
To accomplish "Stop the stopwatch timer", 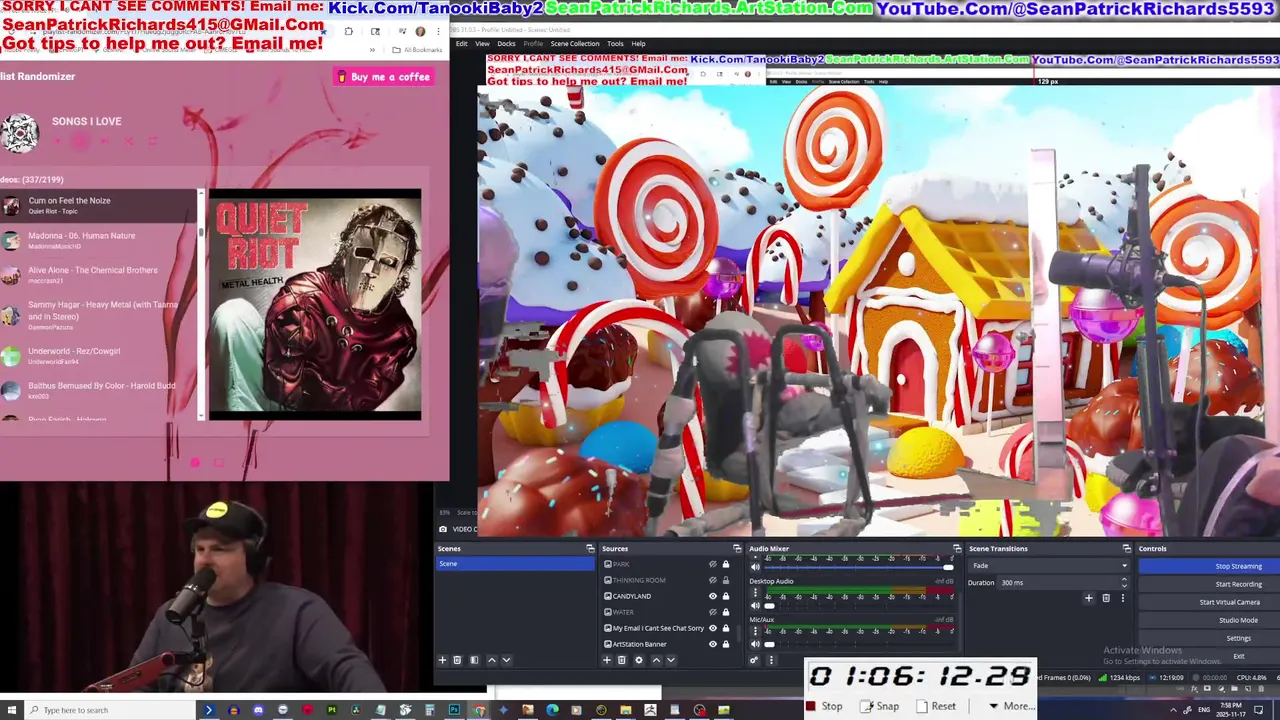I will [825, 706].
